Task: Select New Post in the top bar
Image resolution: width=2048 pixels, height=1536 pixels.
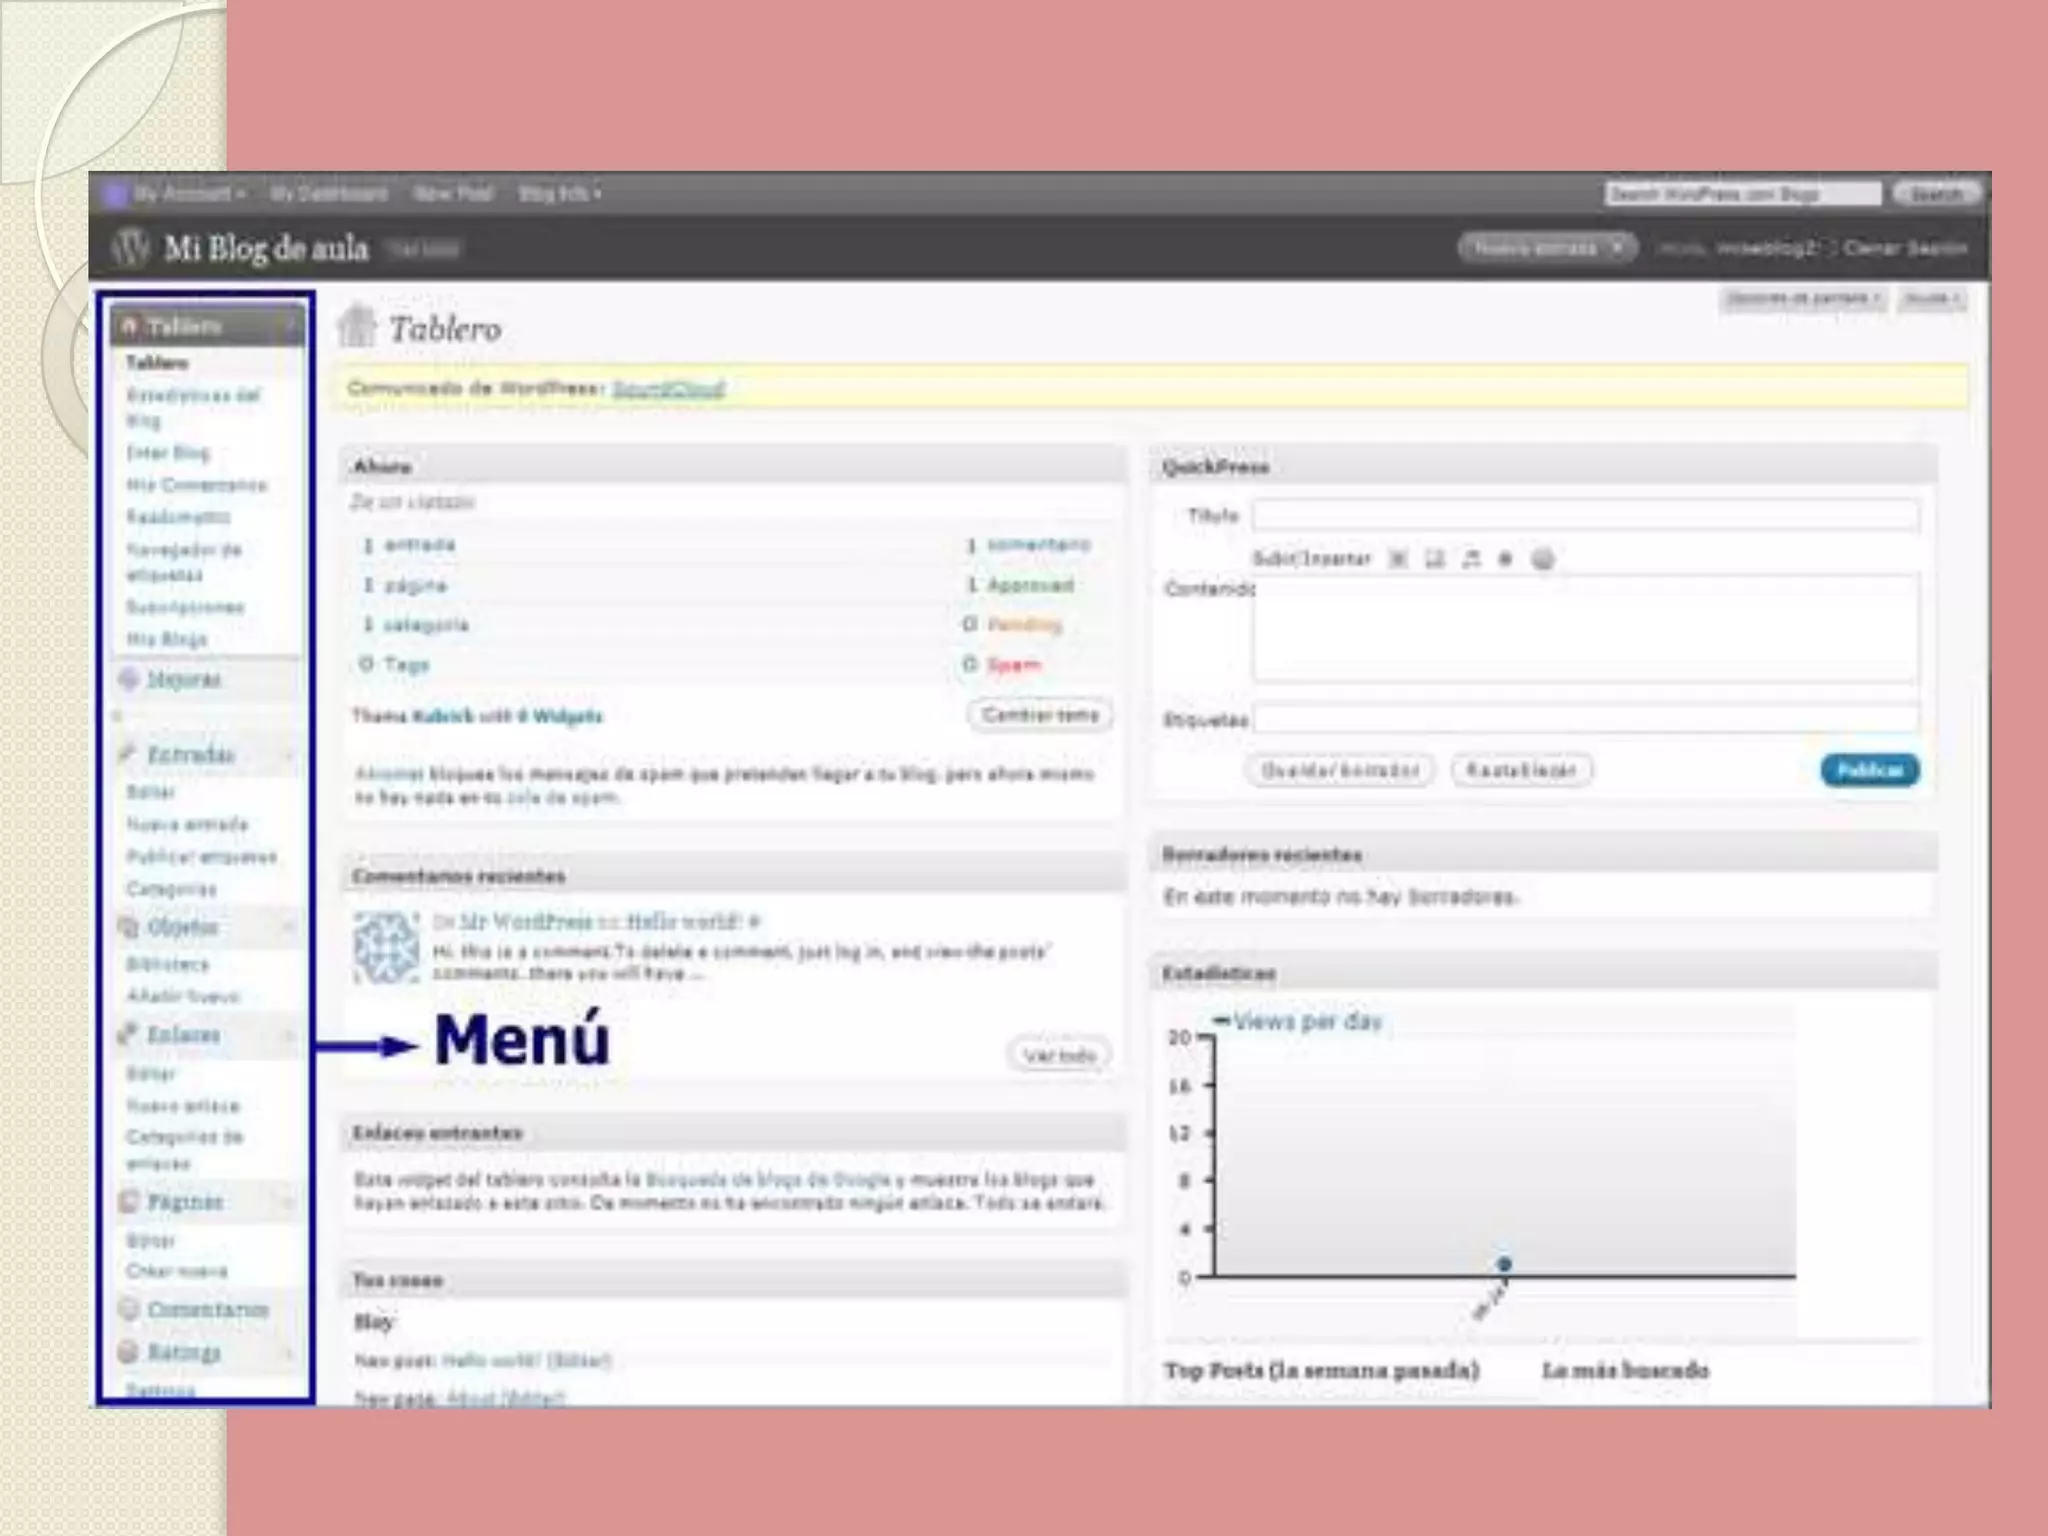Action: coord(453,194)
